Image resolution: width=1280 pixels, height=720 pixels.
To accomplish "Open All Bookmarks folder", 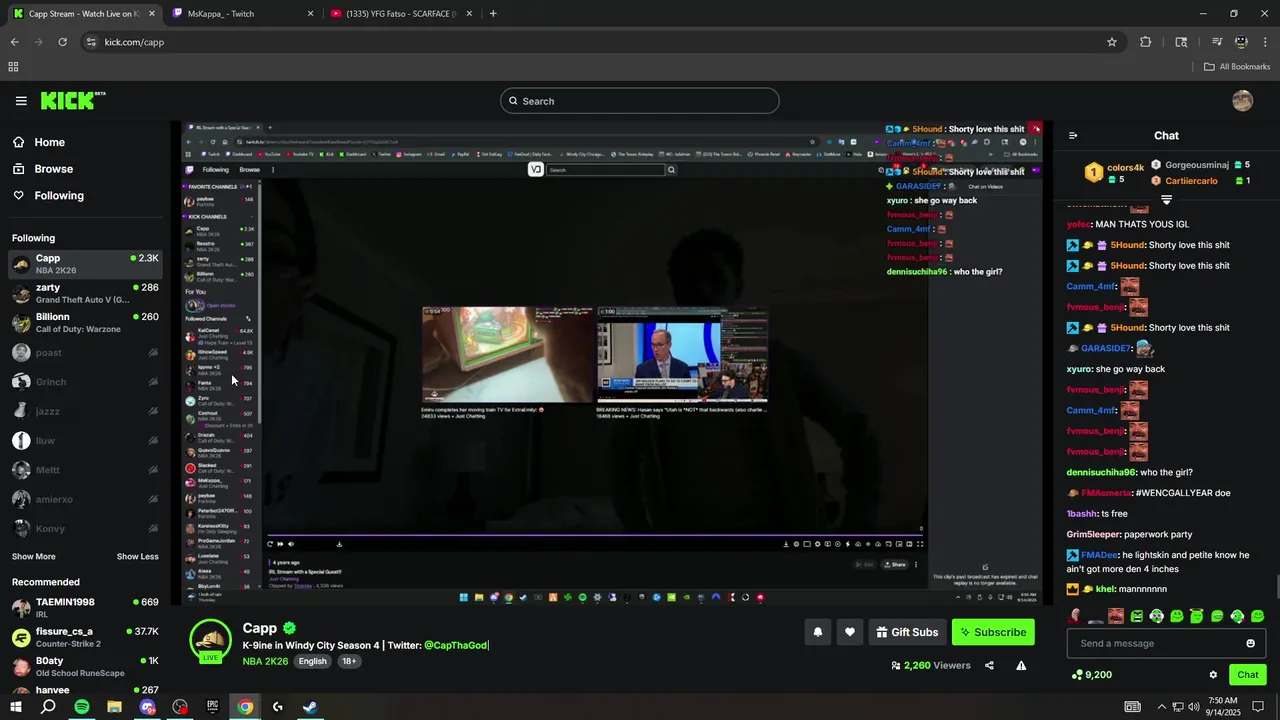I will (1237, 67).
